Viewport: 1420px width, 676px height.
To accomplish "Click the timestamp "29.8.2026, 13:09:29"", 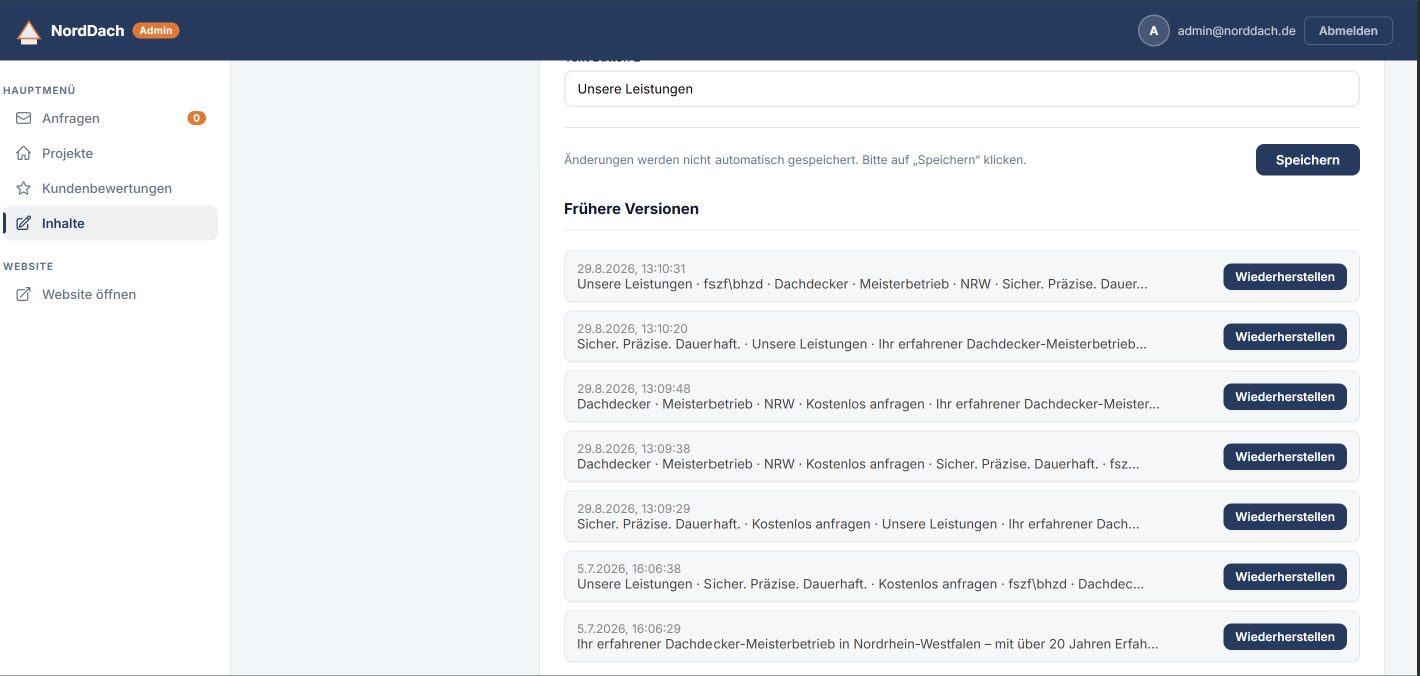I will [634, 509].
